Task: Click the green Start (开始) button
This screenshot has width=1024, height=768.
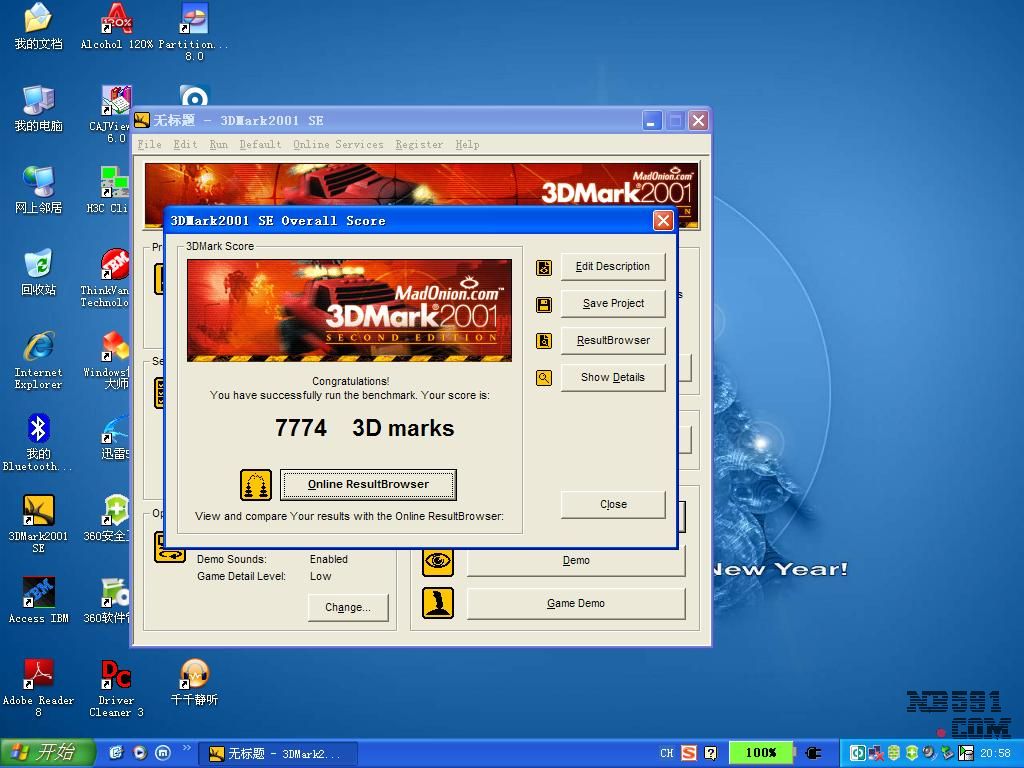Action: (47, 752)
